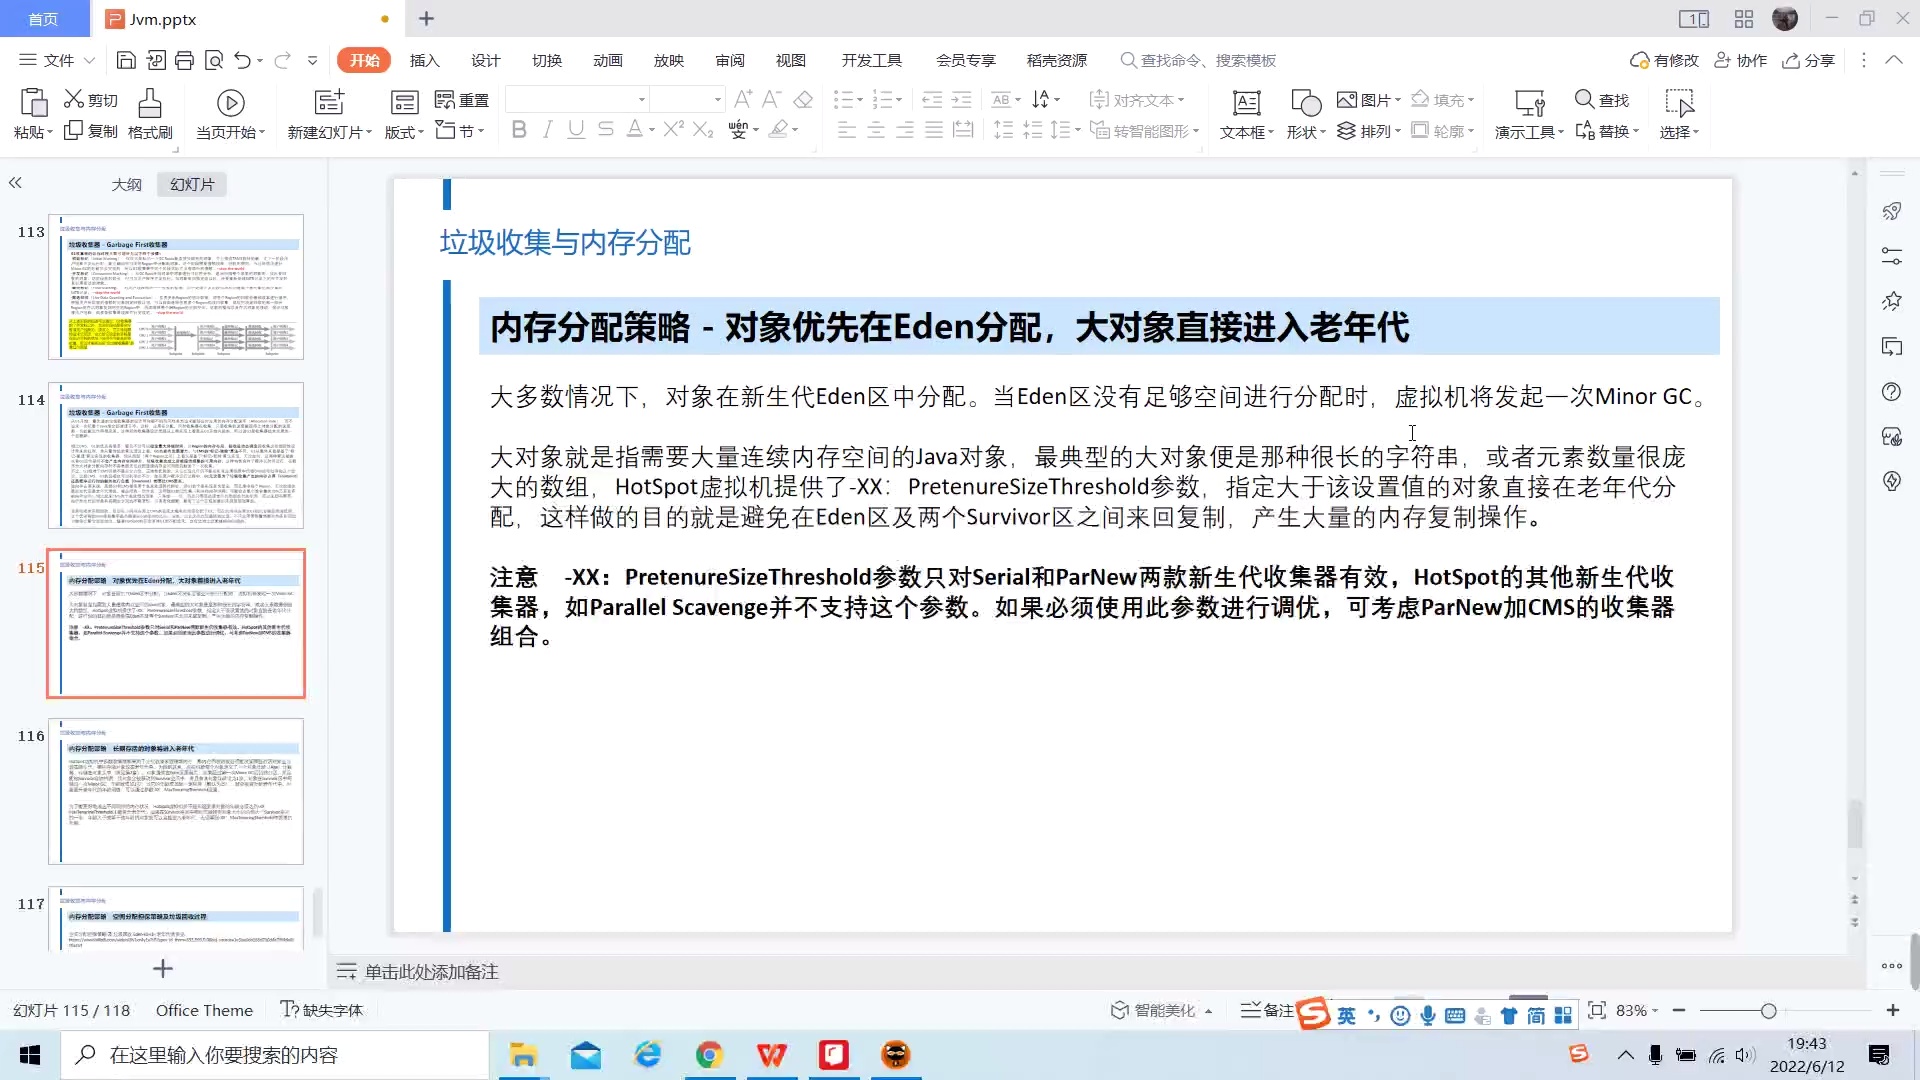Click the 缺失字体 missing fonts button
Image resolution: width=1920 pixels, height=1080 pixels.
pos(320,1010)
